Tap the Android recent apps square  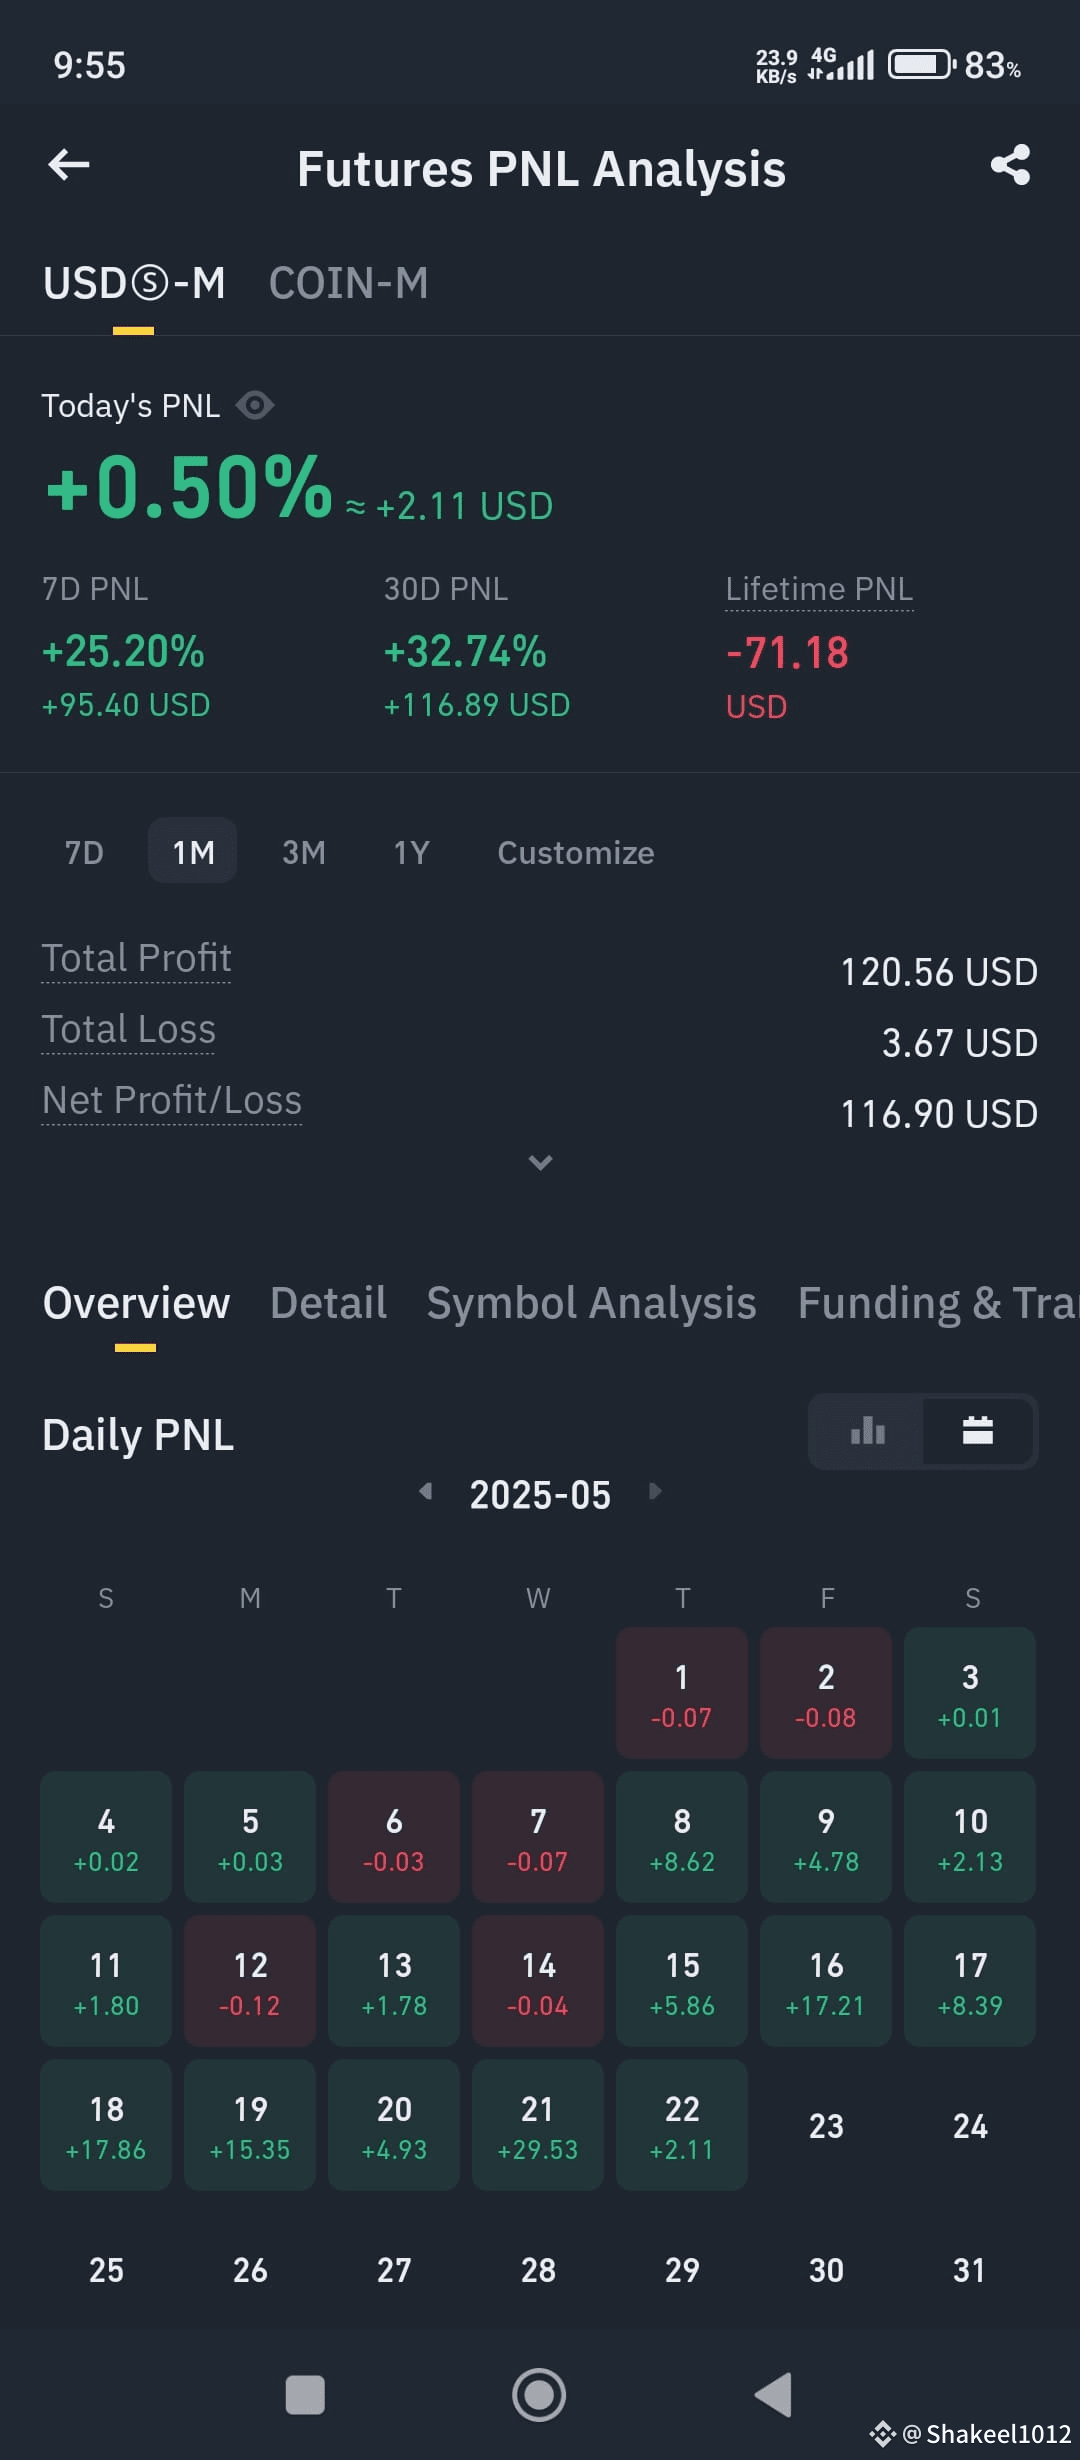click(305, 2395)
